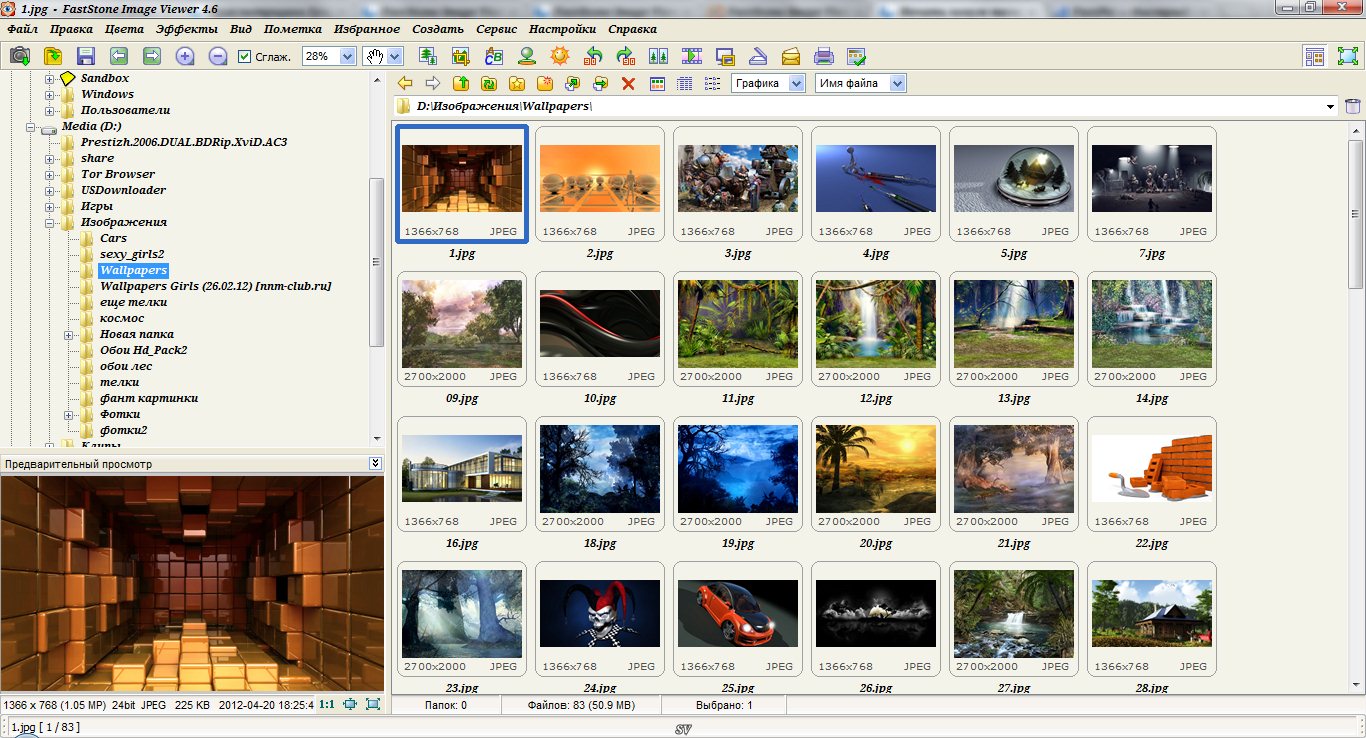The height and width of the screenshot is (738, 1366).
Task: Select the 25.jpg red car thumbnail
Action: (x=738, y=614)
